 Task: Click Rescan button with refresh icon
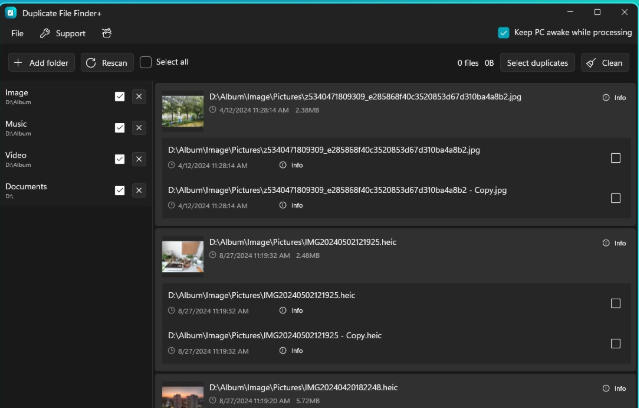[x=107, y=63]
